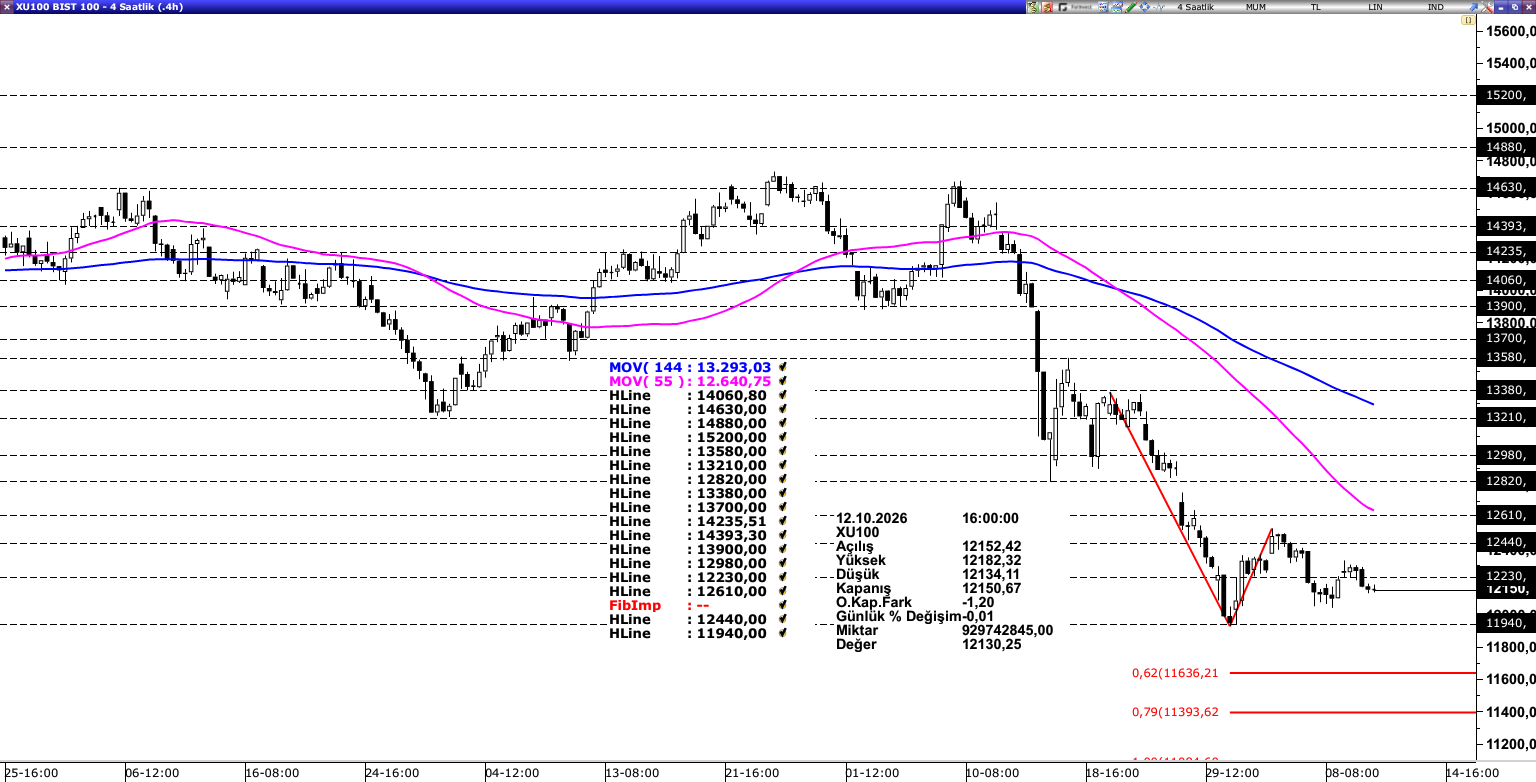Click the 11940 horizontal line tag on the price axis
The image size is (1536, 782).
pyautogui.click(x=1507, y=624)
